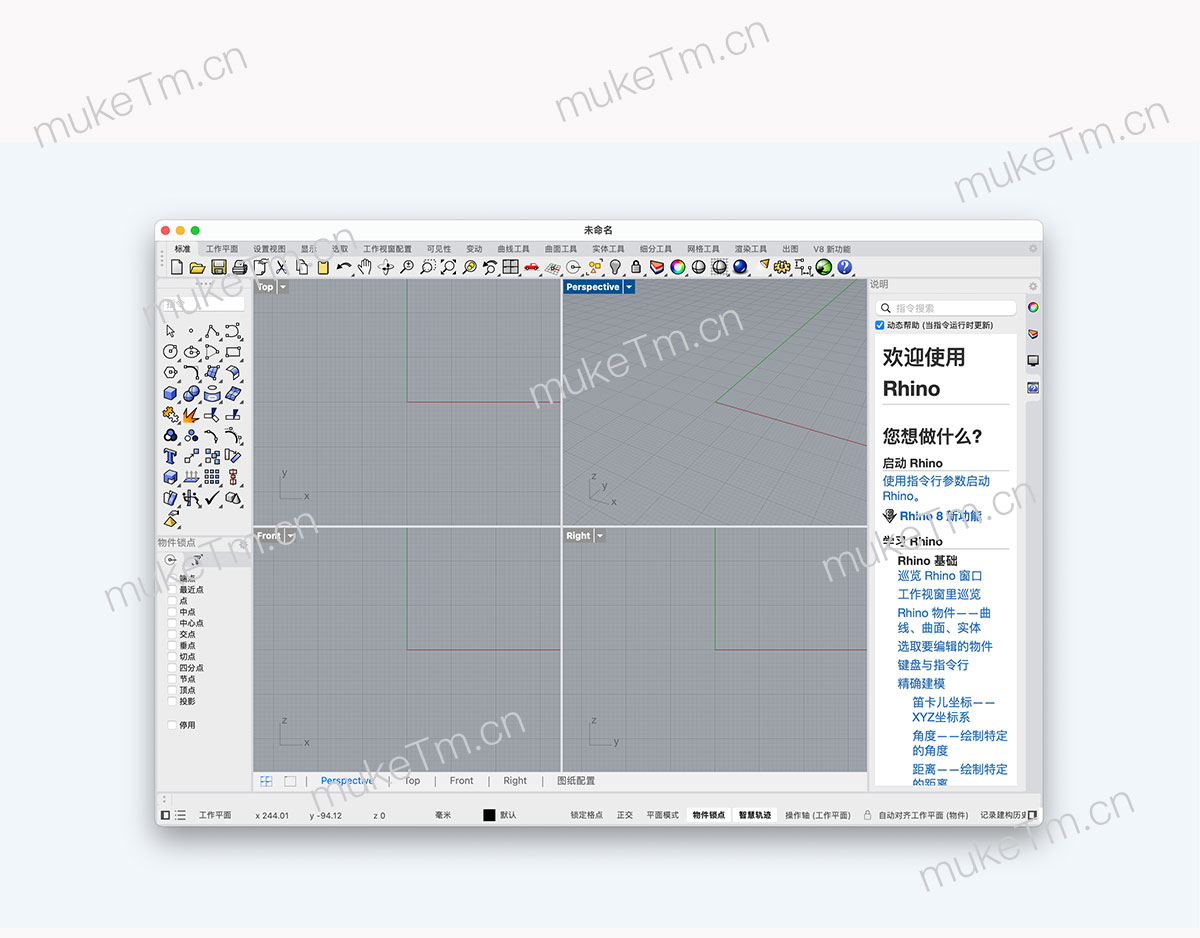
Task: Expand the Top viewport menu arrow
Action: coord(283,287)
